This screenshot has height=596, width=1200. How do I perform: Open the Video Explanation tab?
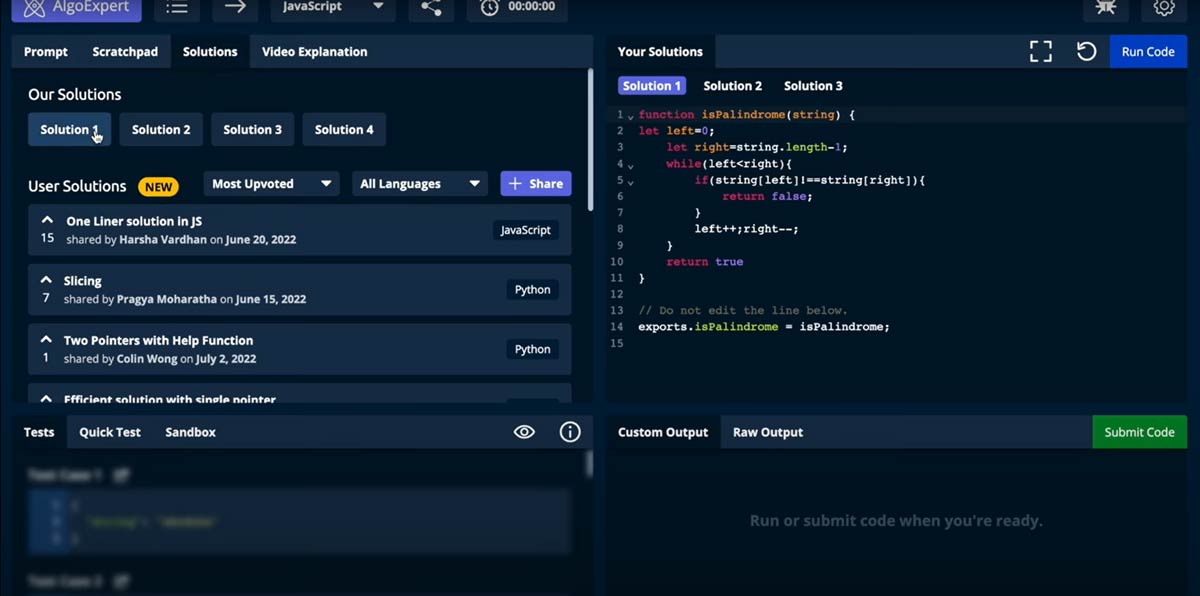(x=315, y=52)
